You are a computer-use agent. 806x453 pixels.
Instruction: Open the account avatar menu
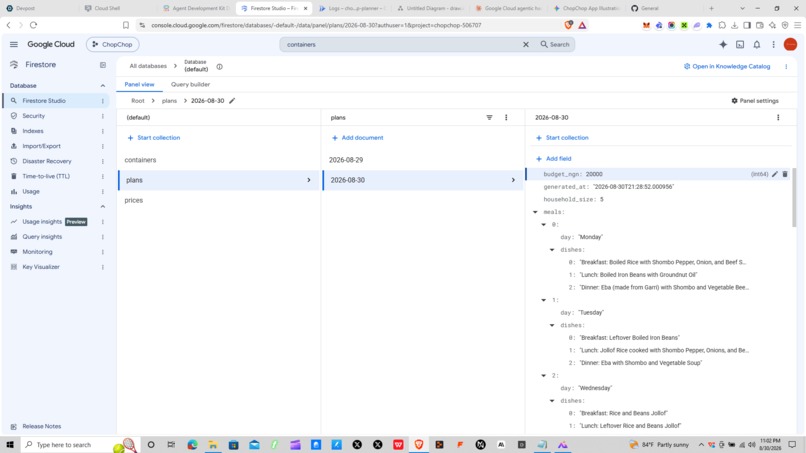(x=791, y=45)
